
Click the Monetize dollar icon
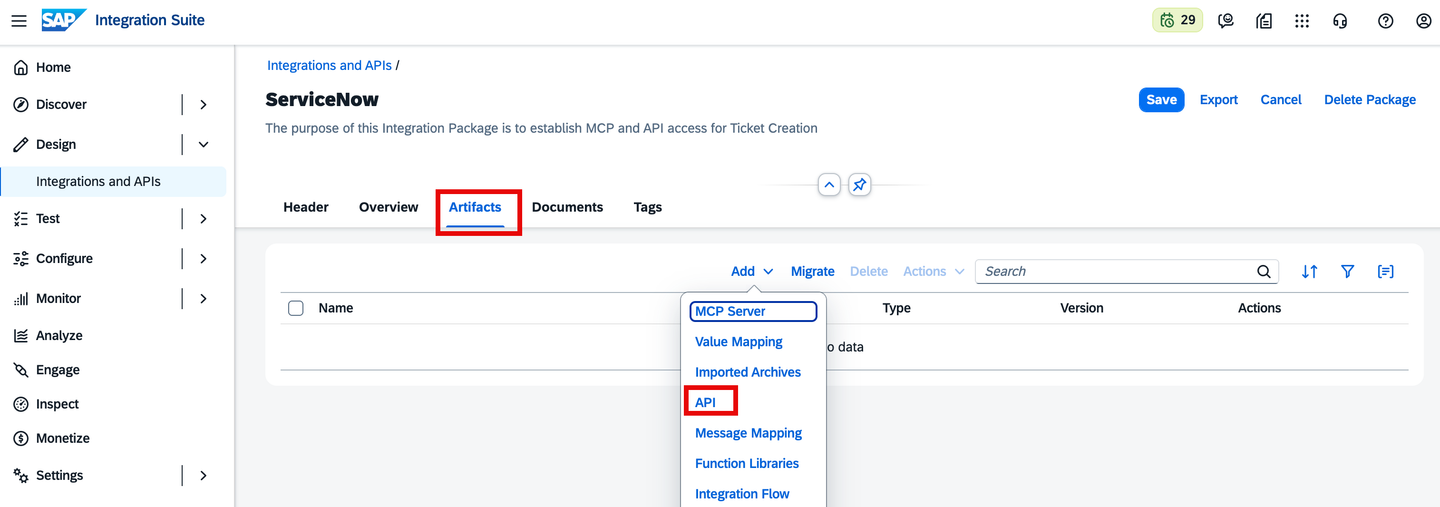click(20, 438)
